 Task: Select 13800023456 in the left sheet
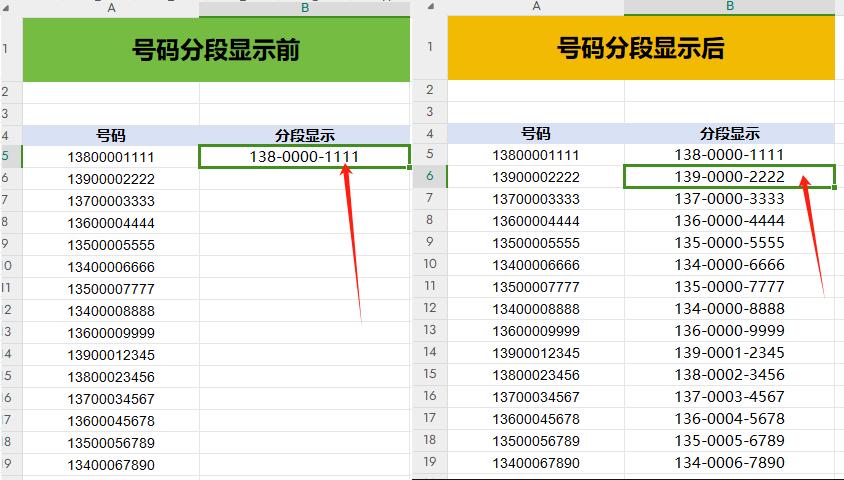pyautogui.click(x=111, y=377)
